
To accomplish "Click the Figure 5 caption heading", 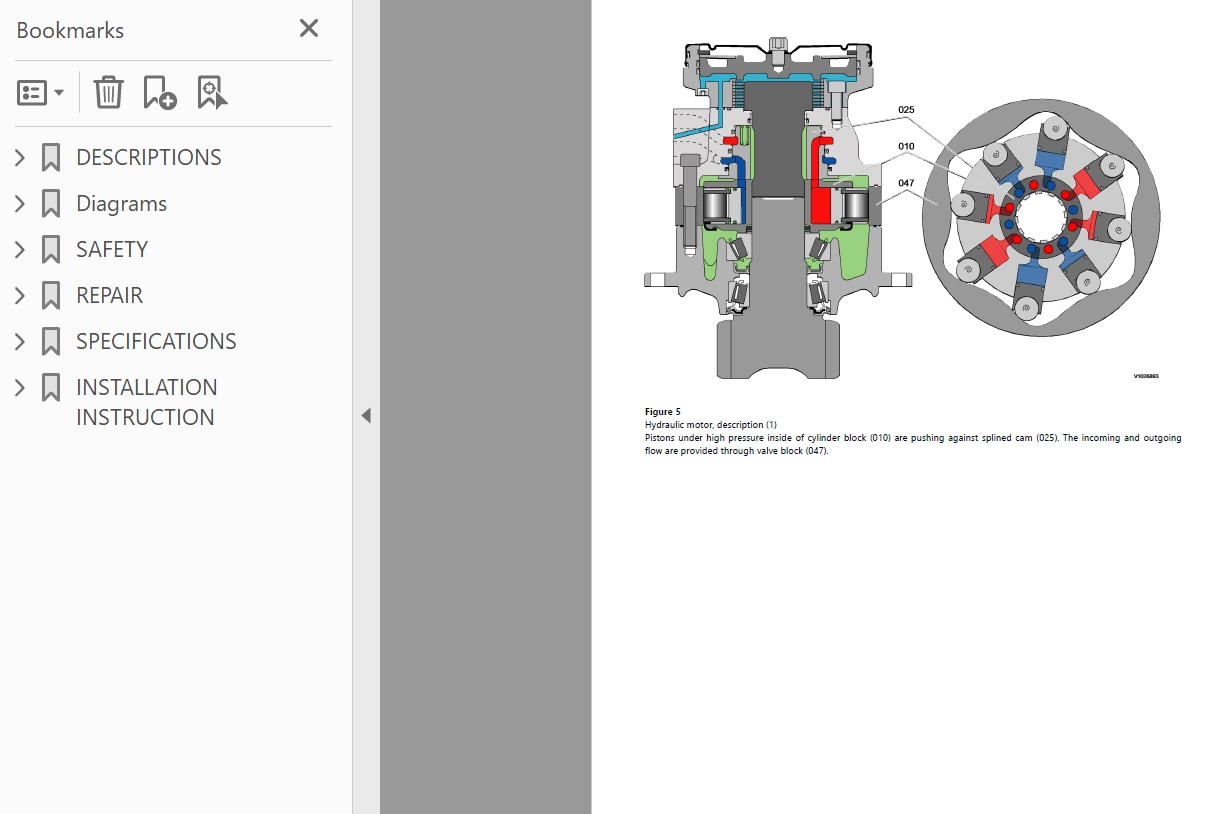I will [x=662, y=412].
